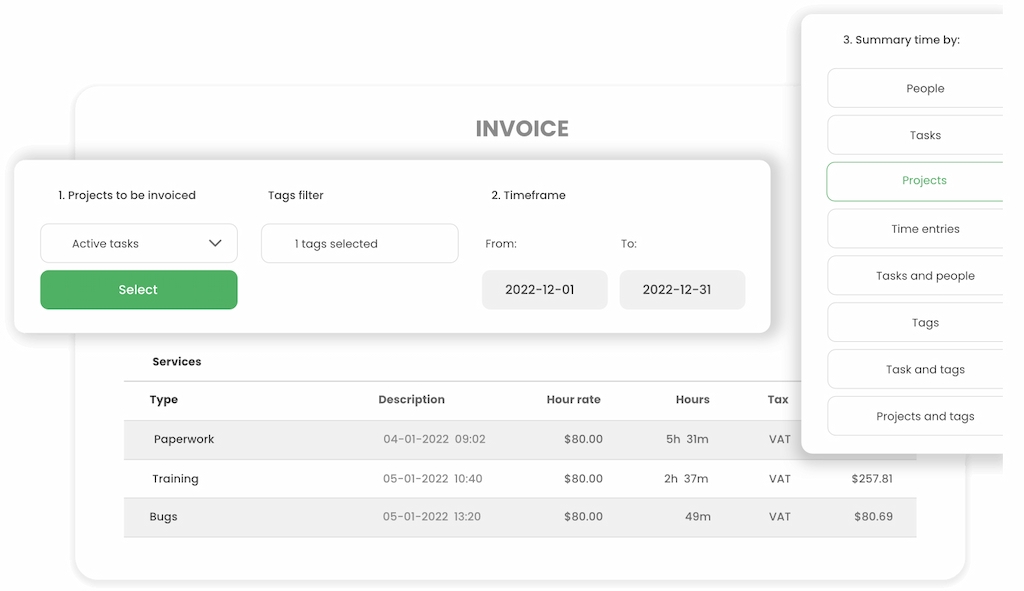Open the Active tasks dropdown
Viewport: 1024px width, 591px height.
point(138,243)
